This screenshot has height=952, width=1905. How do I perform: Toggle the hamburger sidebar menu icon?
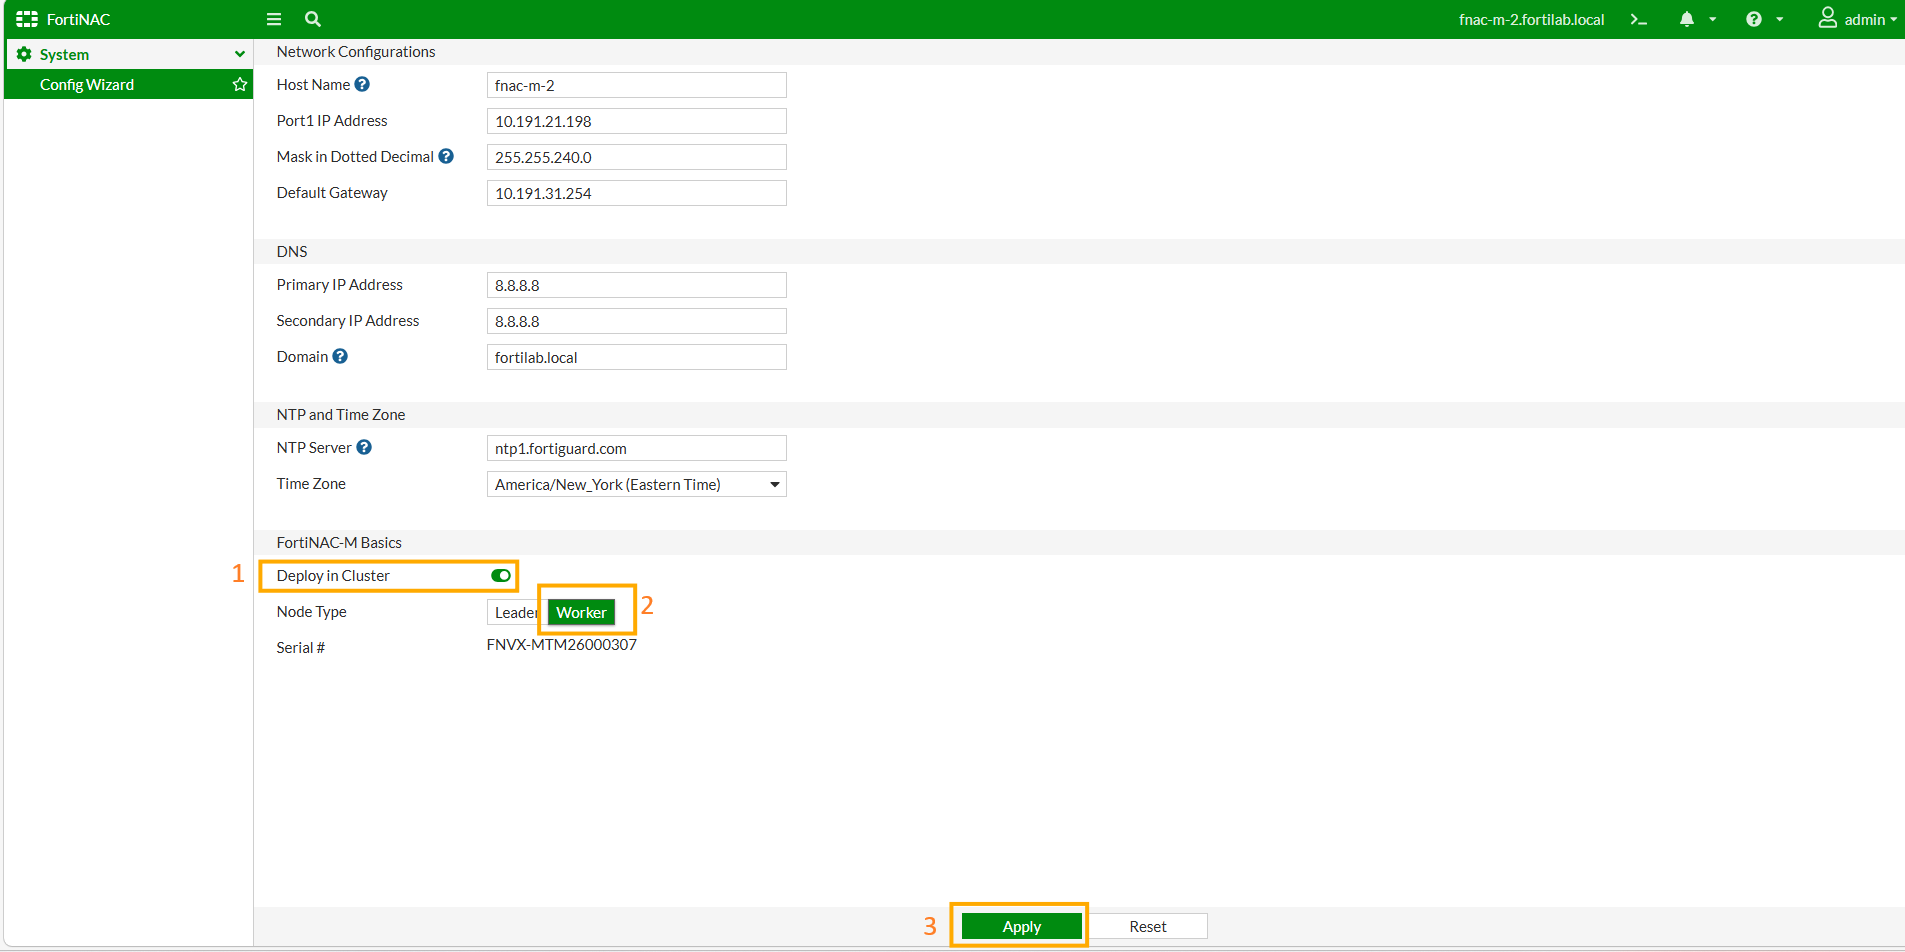[274, 19]
